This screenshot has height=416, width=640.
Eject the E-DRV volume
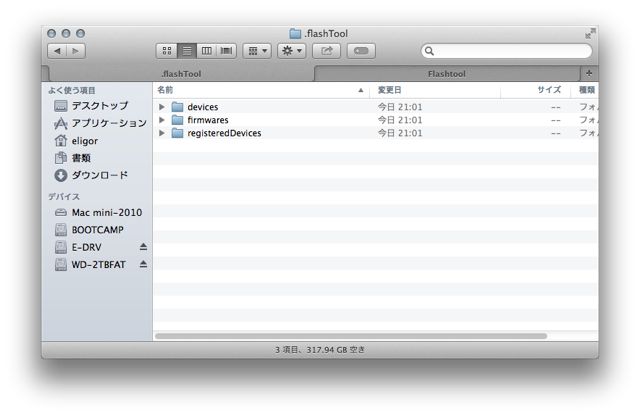point(143,247)
